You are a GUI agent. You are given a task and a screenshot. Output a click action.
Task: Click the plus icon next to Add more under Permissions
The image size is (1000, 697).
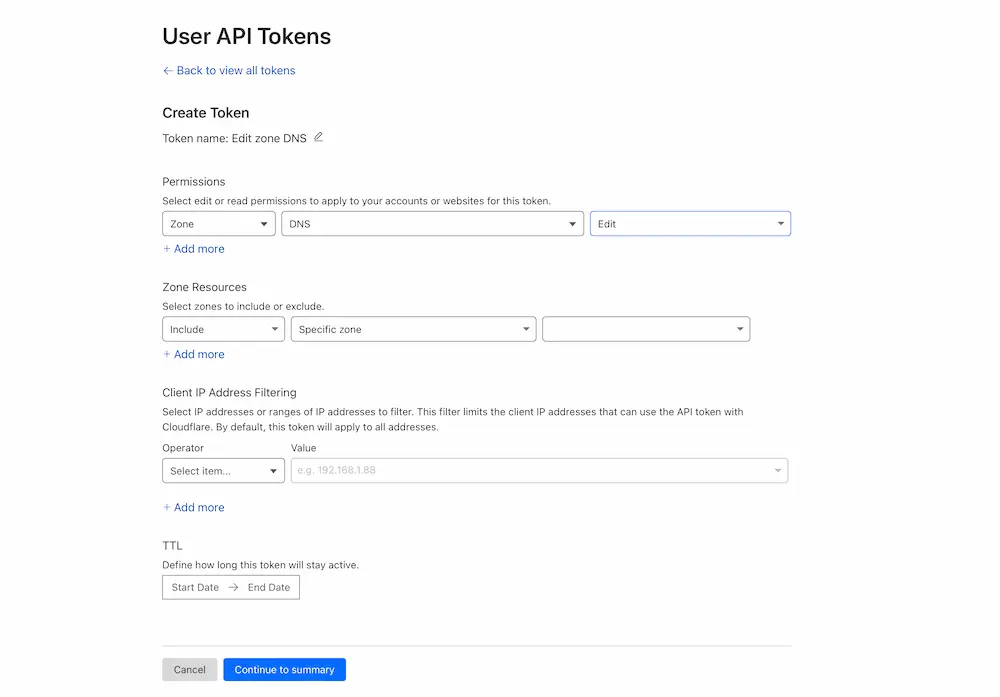(166, 248)
